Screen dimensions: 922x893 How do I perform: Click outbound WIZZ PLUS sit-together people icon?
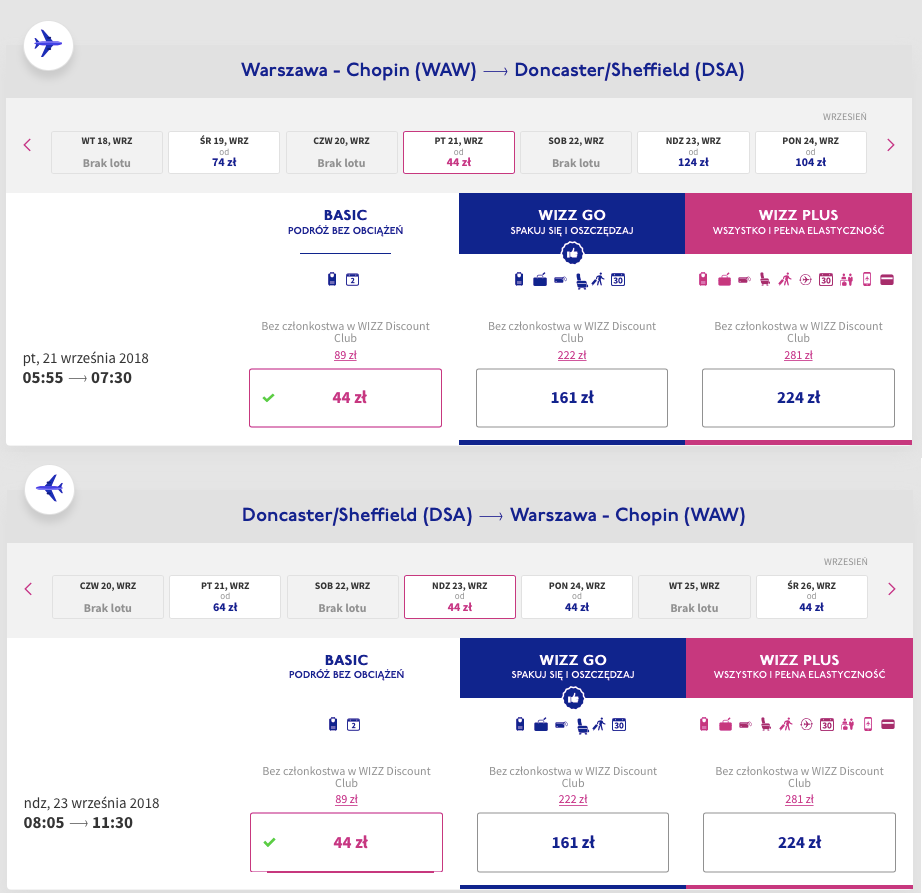(x=846, y=280)
